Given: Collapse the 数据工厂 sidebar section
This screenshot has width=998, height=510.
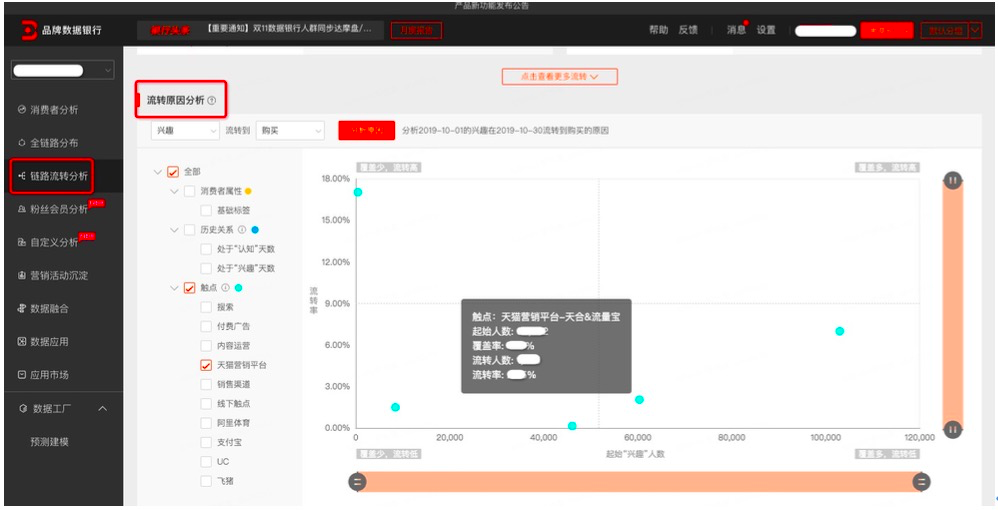Looking at the screenshot, I should click(102, 408).
